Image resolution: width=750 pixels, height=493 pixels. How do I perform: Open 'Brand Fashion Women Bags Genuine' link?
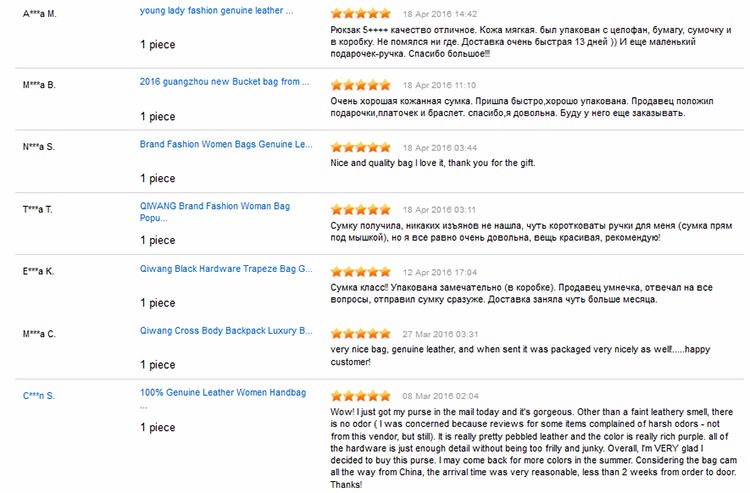click(227, 145)
